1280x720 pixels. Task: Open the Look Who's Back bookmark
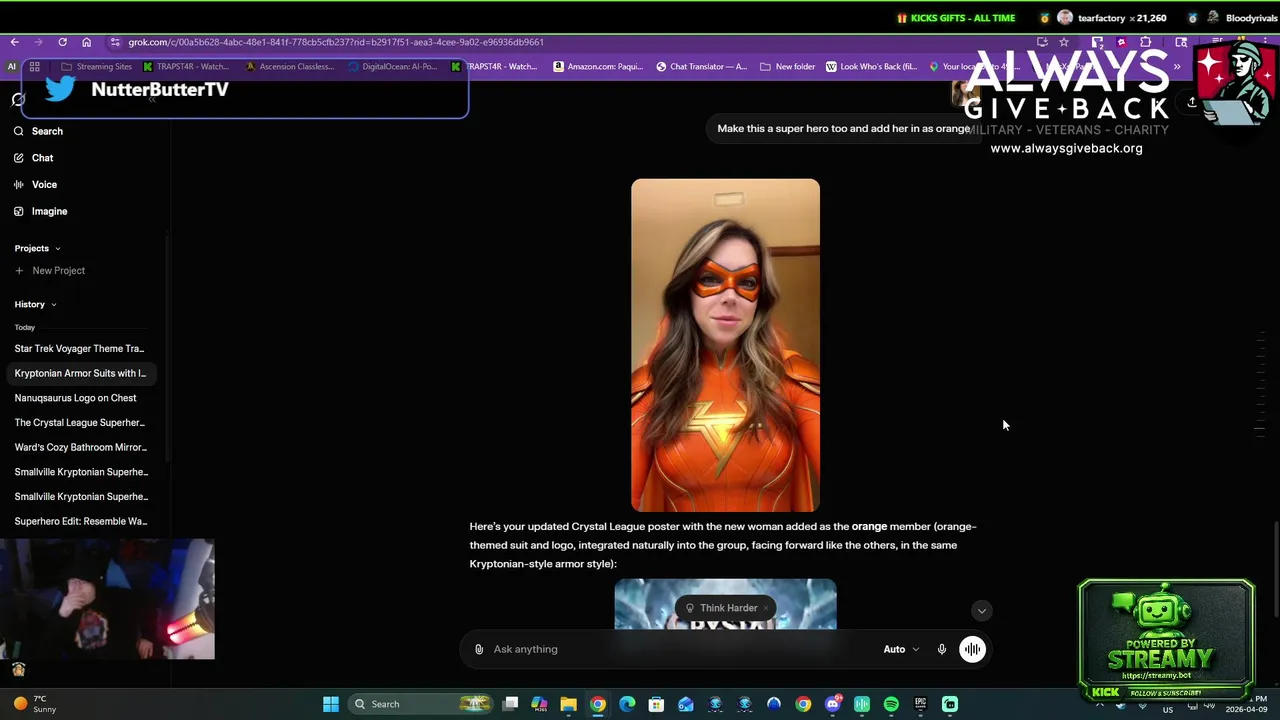pos(871,67)
